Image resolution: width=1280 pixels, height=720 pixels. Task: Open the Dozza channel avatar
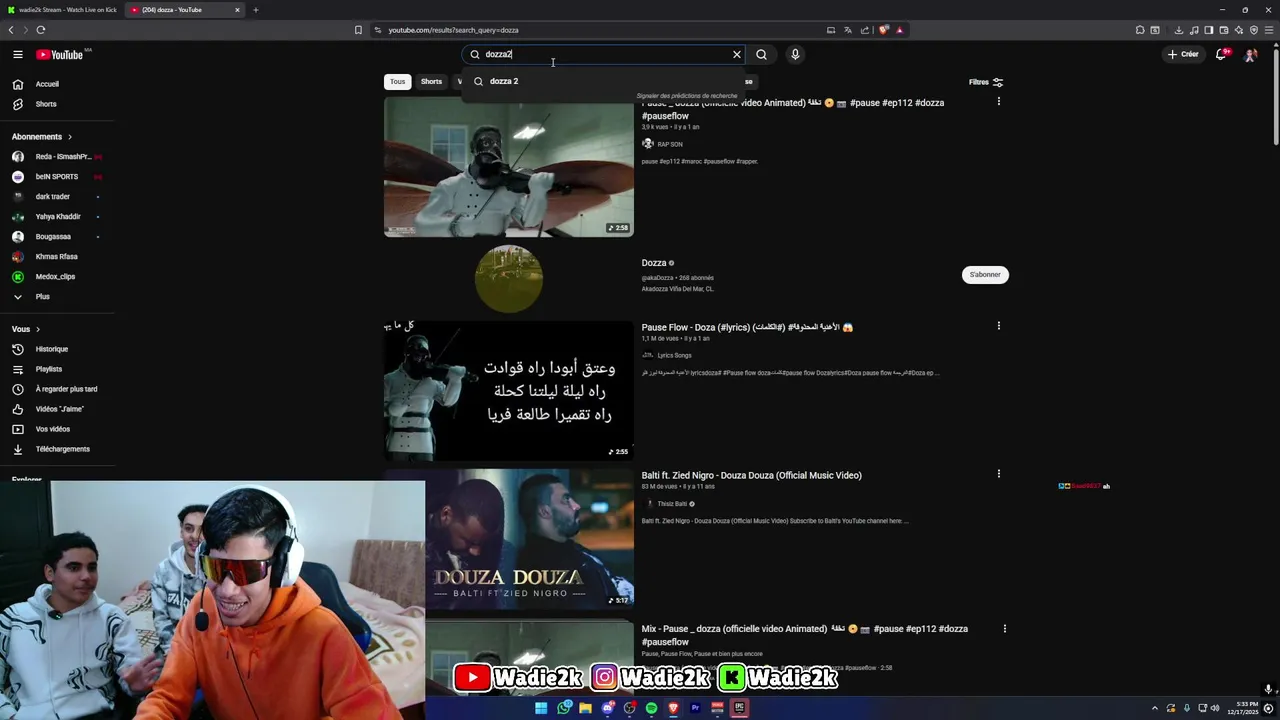point(509,279)
